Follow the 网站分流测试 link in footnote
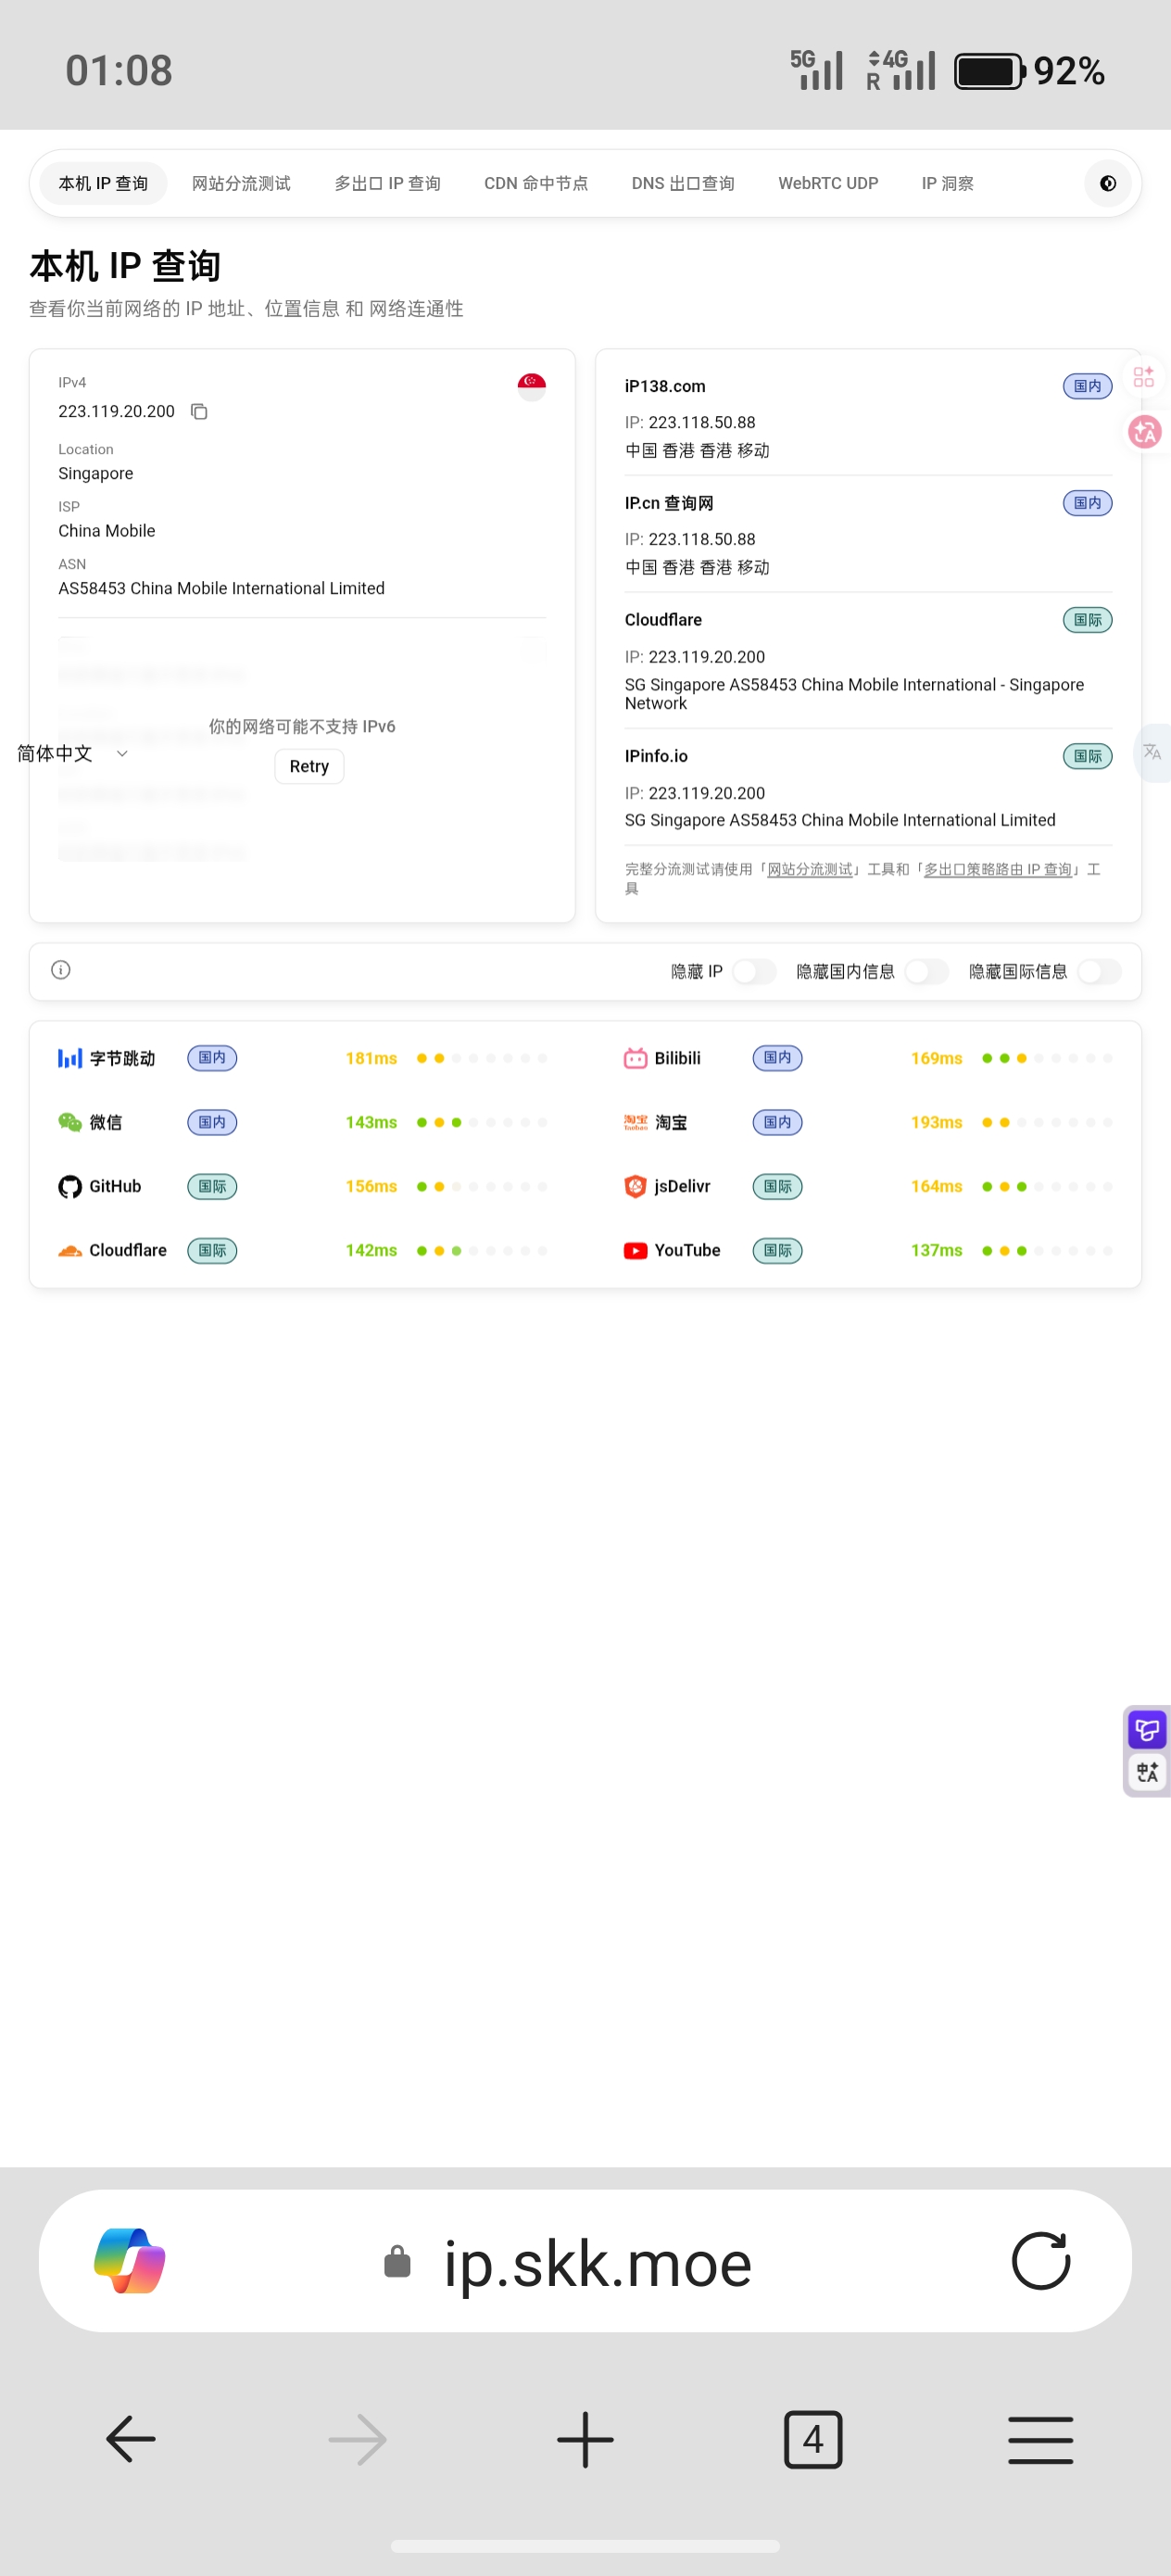 [810, 869]
